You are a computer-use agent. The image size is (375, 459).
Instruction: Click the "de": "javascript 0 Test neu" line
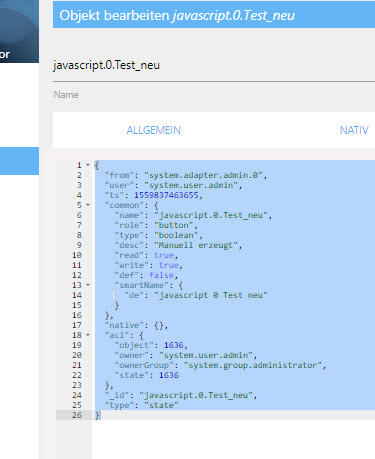196,295
